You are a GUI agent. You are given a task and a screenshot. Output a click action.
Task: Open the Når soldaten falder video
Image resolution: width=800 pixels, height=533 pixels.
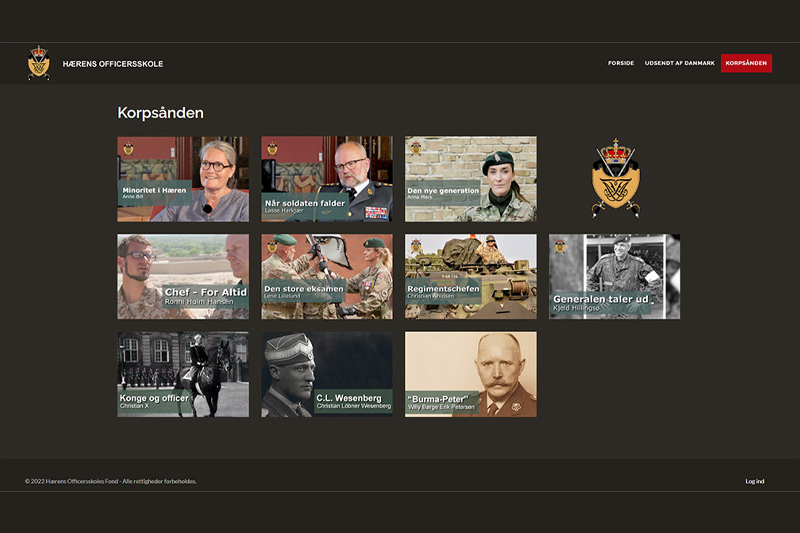pyautogui.click(x=327, y=179)
